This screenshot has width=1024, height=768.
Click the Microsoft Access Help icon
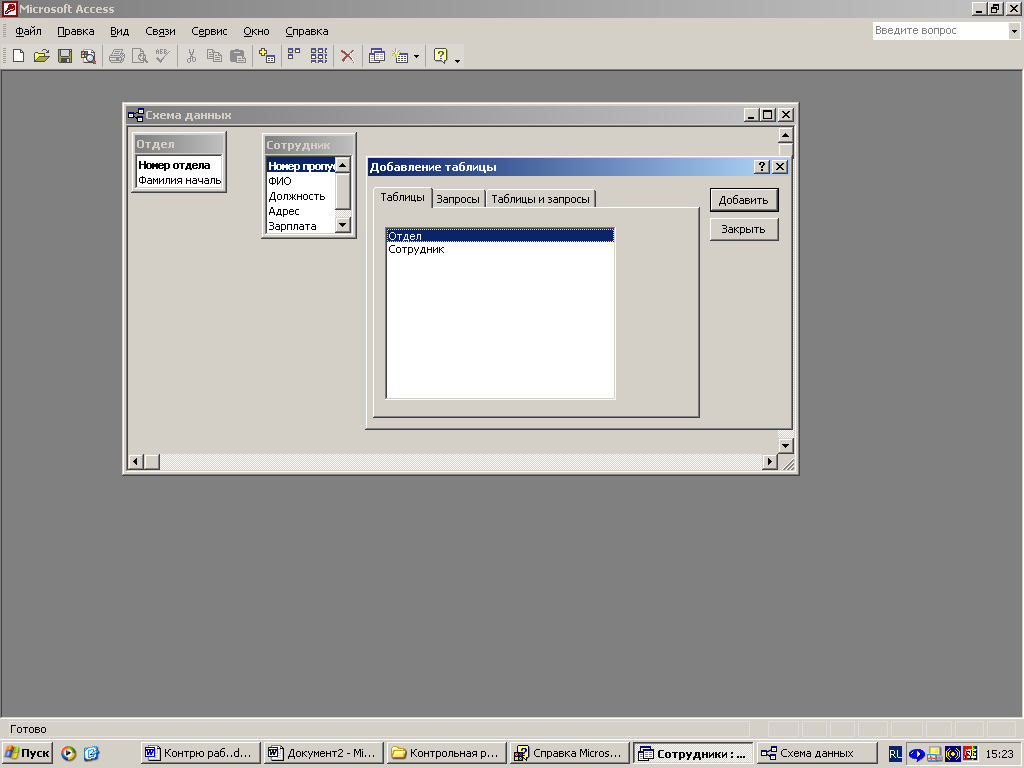click(441, 56)
